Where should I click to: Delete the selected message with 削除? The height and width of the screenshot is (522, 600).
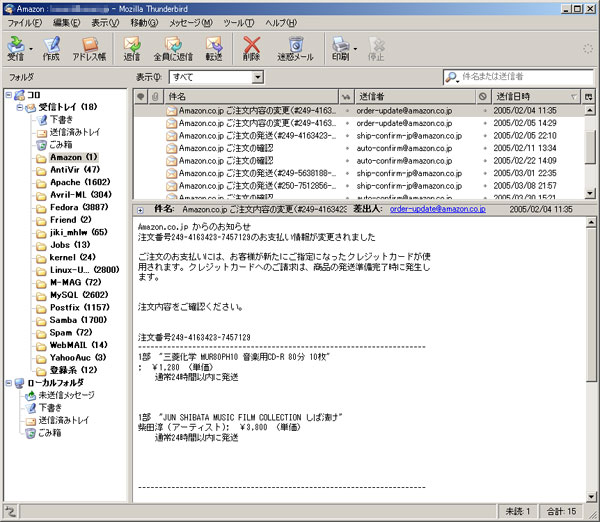[252, 48]
